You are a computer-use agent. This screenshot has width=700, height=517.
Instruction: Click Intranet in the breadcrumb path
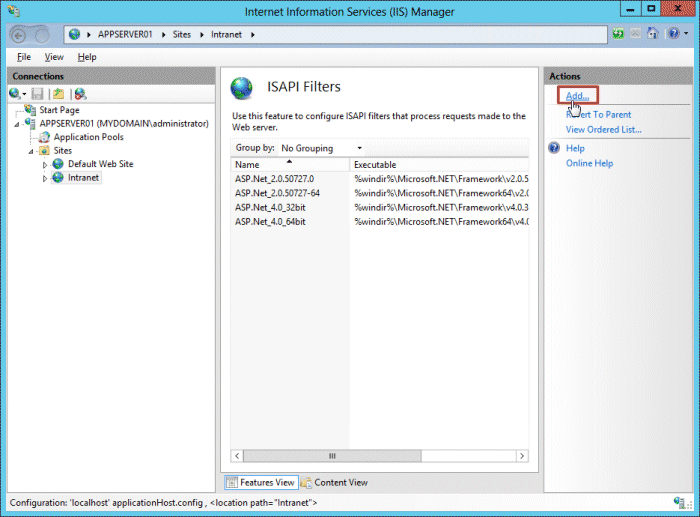point(226,34)
